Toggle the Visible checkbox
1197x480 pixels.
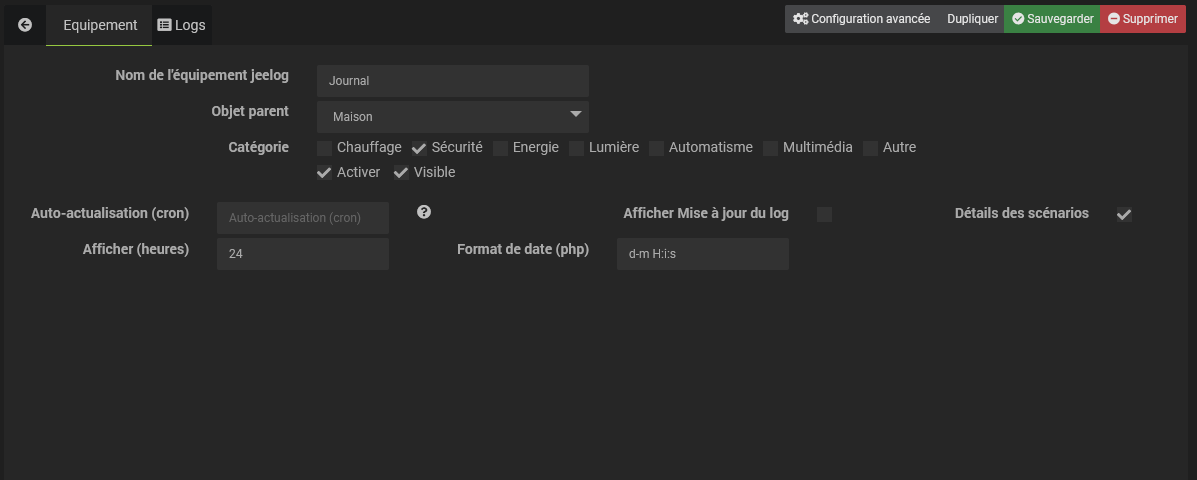tap(401, 173)
